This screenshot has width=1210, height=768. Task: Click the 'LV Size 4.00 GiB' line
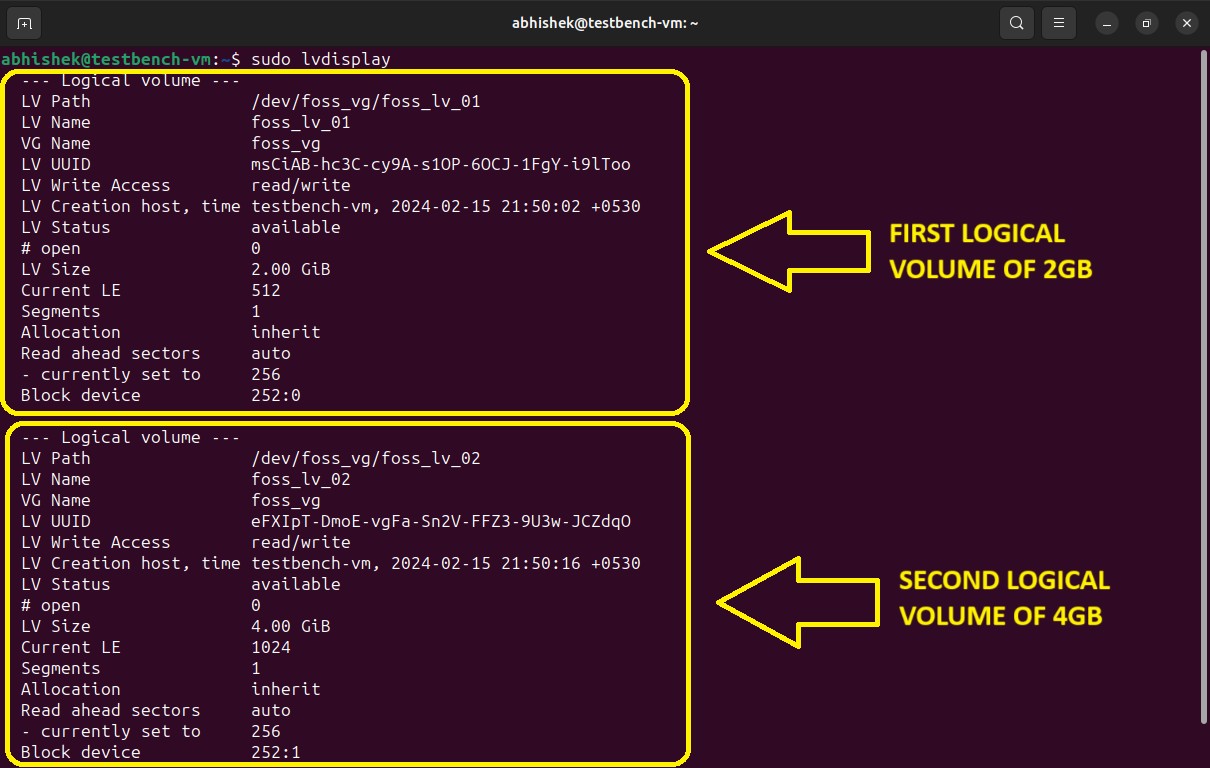pos(175,626)
